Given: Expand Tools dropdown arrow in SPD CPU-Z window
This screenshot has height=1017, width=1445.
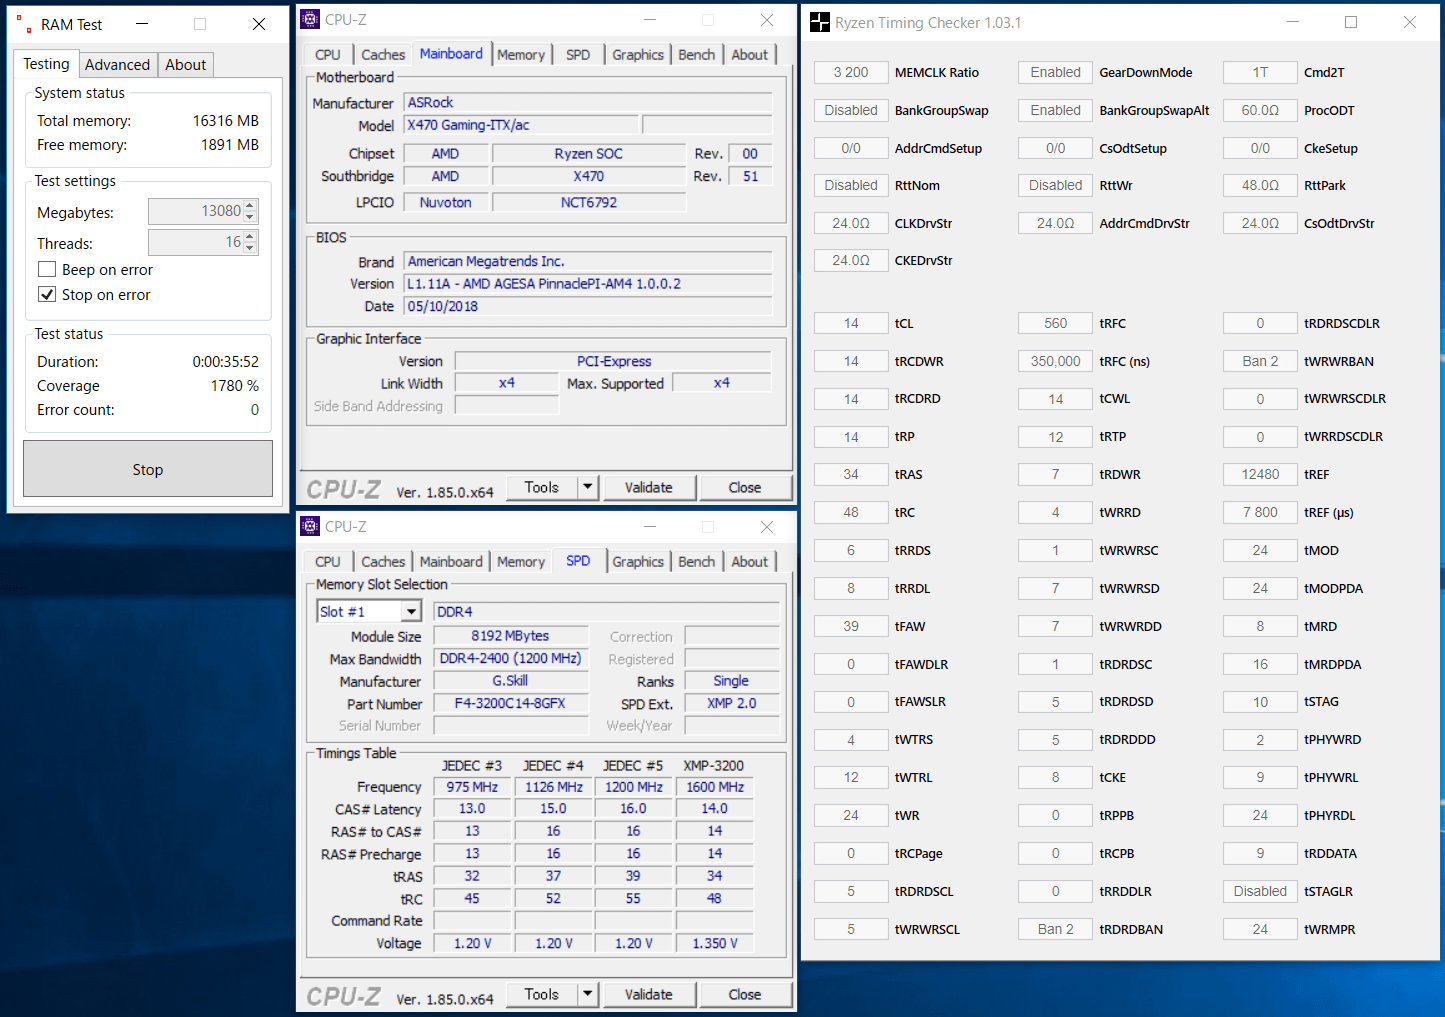Looking at the screenshot, I should 588,994.
